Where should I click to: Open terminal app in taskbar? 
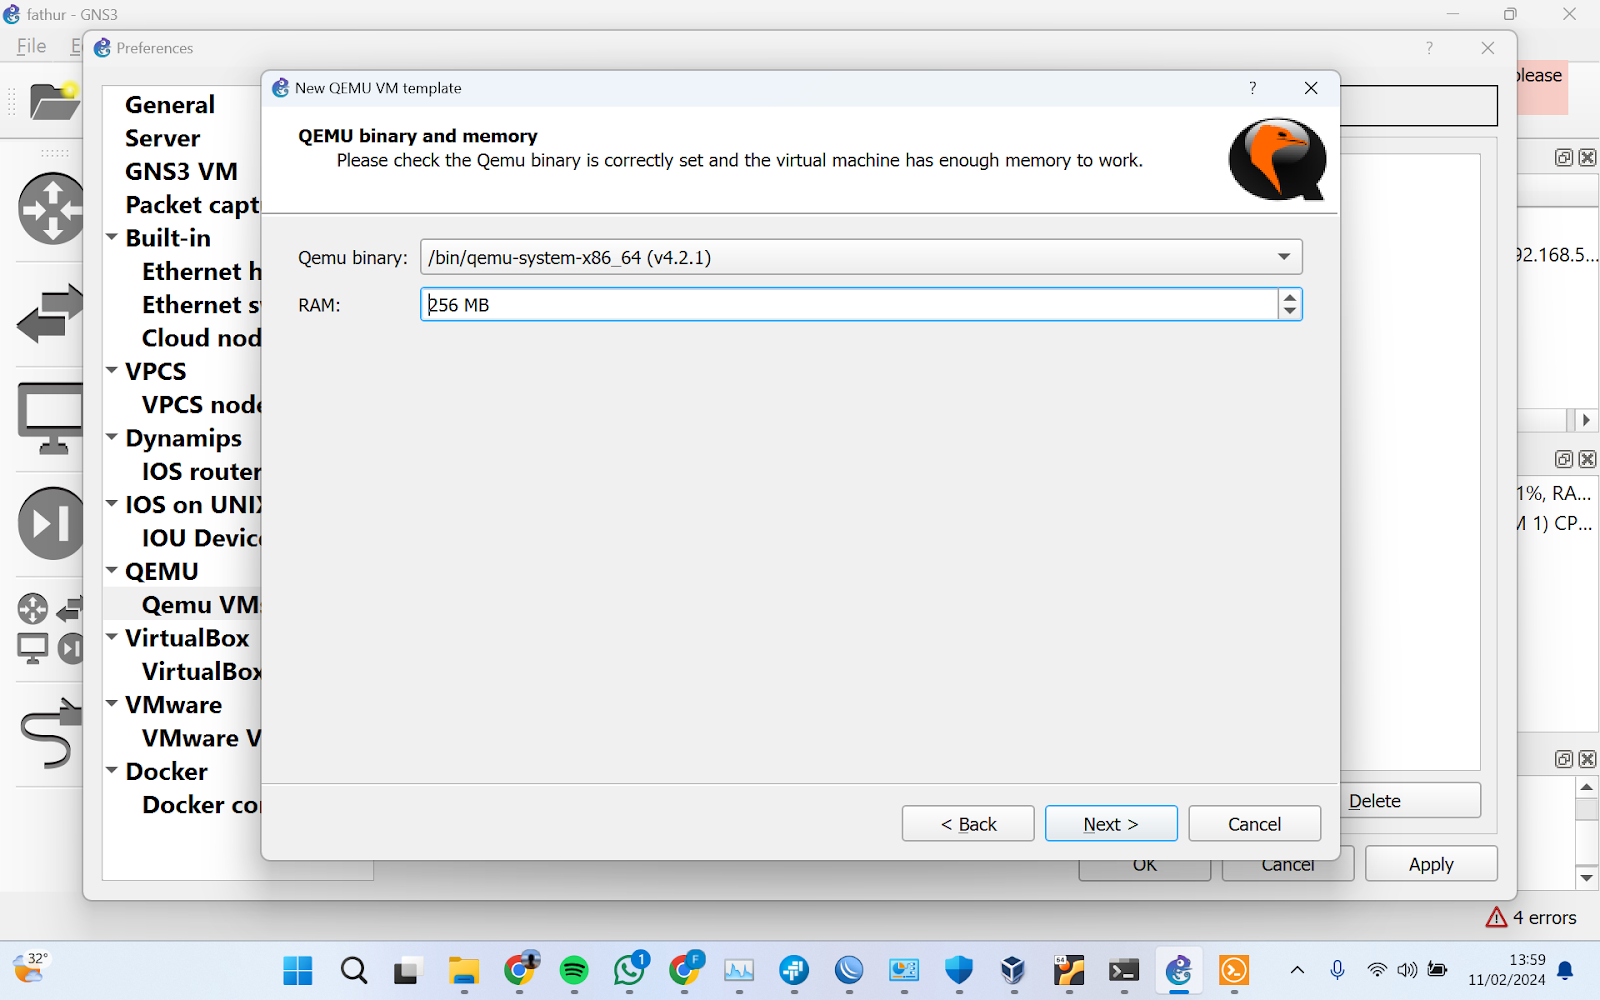(1124, 970)
